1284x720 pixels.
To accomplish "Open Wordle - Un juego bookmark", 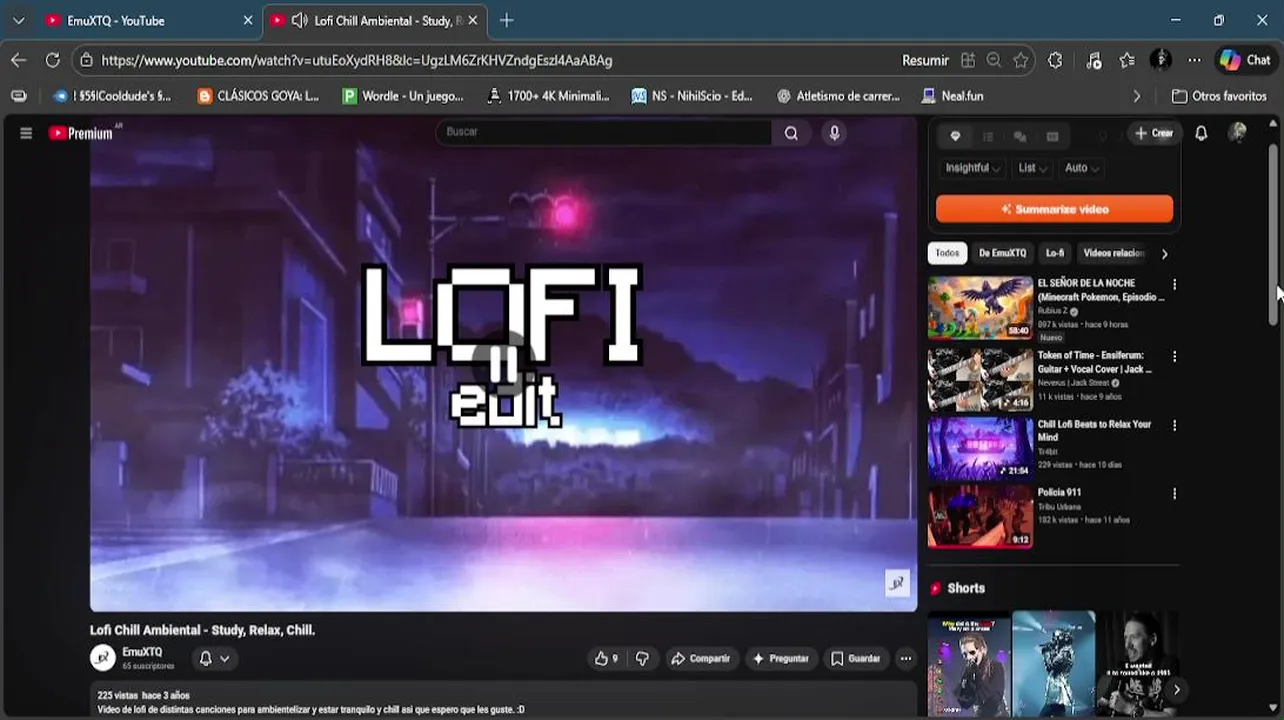I will pos(403,96).
